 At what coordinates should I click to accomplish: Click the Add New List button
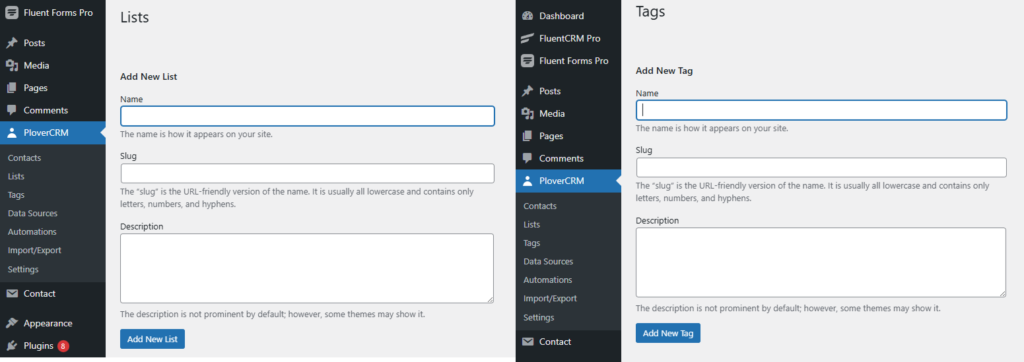coord(152,339)
